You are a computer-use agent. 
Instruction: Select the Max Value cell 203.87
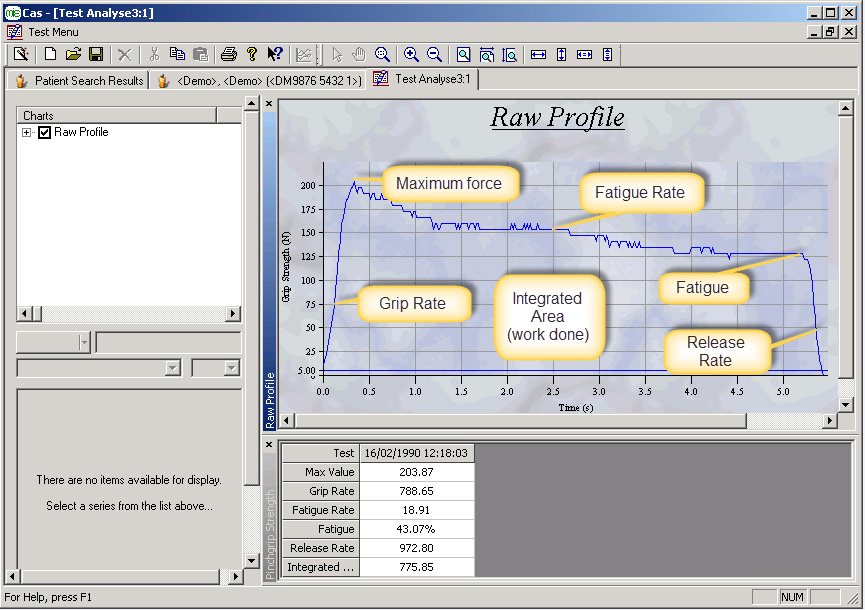417,472
